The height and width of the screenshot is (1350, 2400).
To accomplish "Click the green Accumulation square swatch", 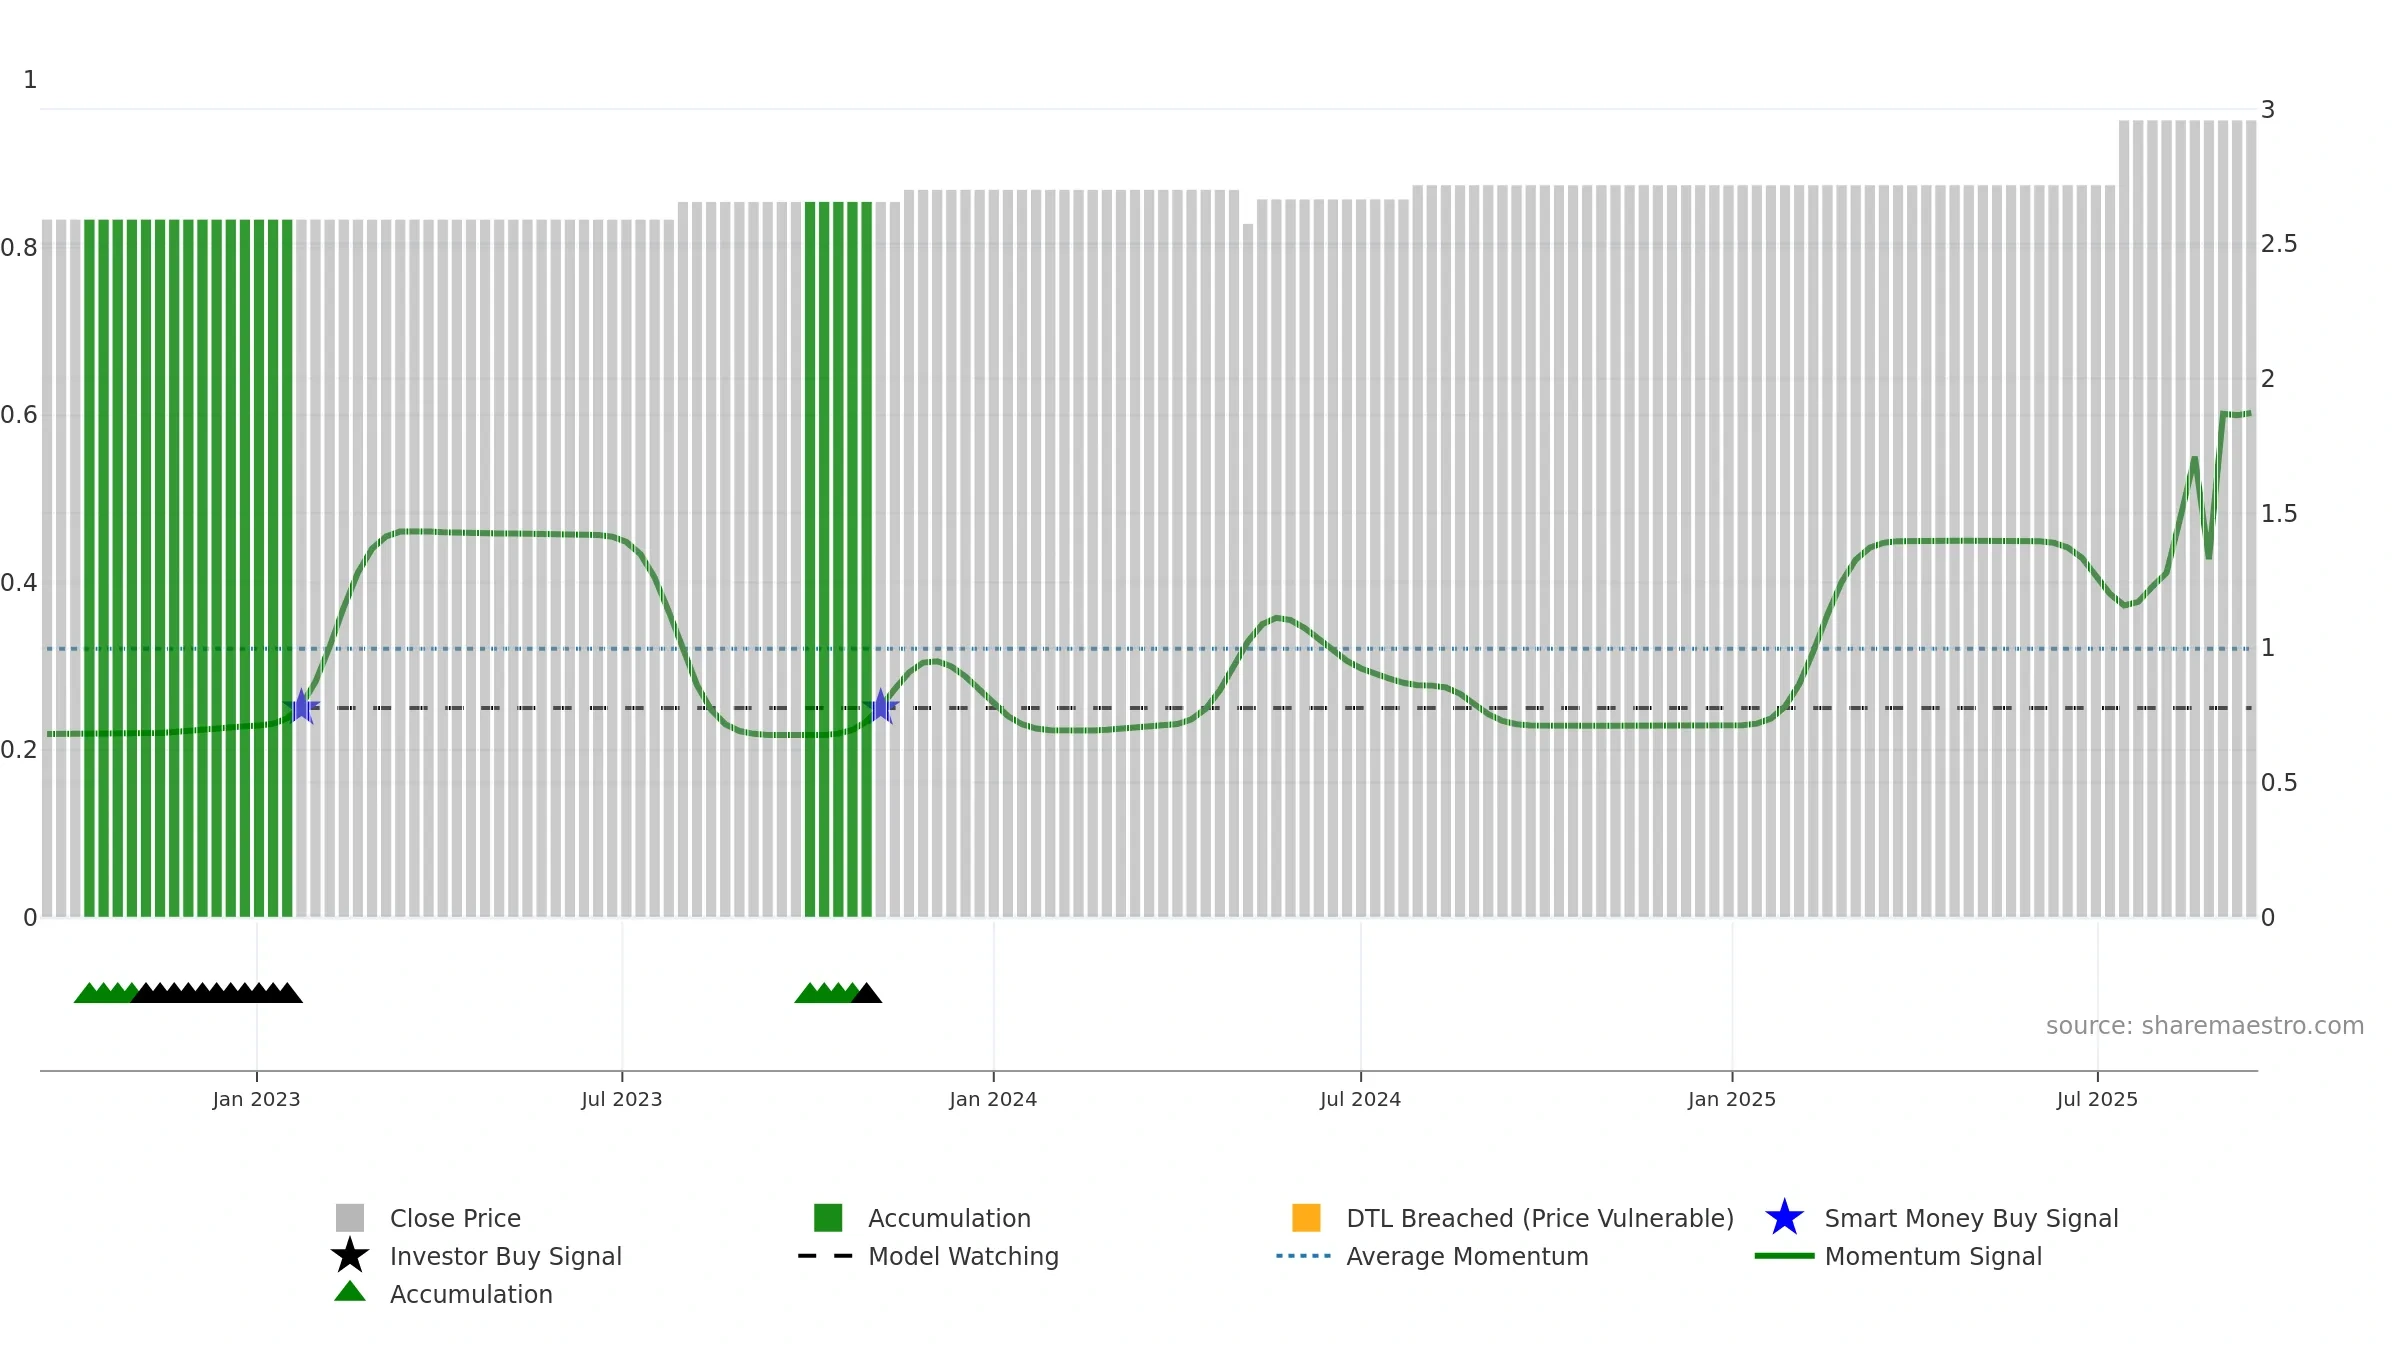I will point(828,1218).
